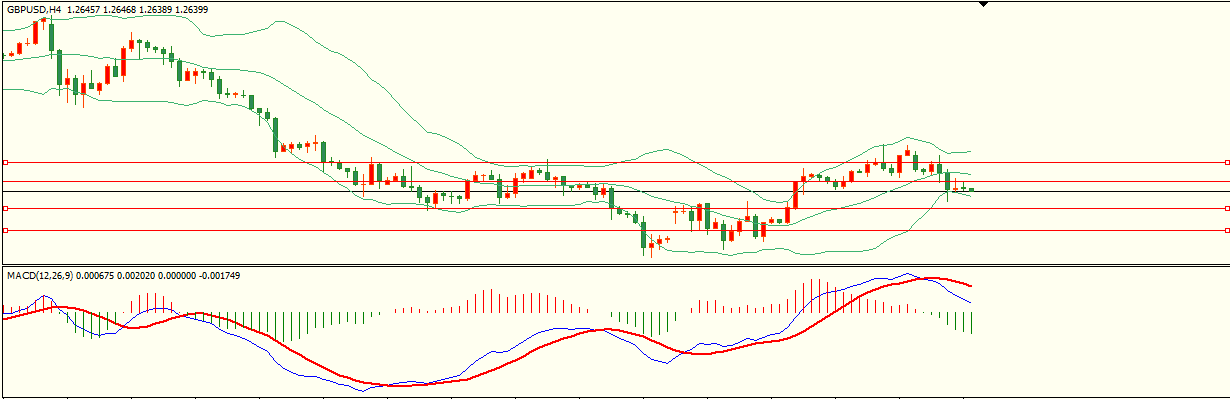Select left handle of the middle red horizontal line
Viewport: 1230px width, 399px height.
tap(5, 208)
